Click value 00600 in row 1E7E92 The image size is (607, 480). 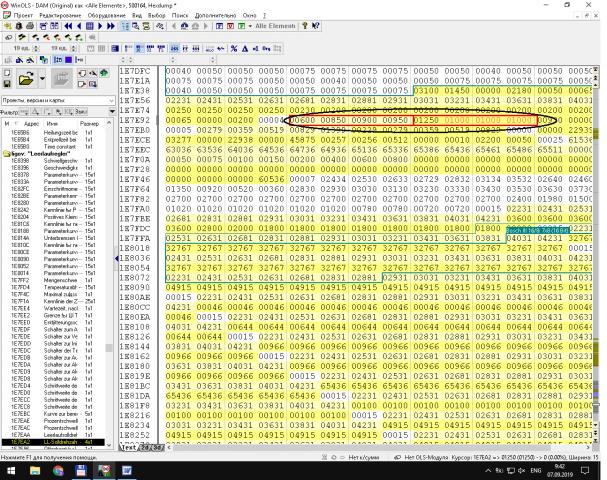[x=302, y=120]
